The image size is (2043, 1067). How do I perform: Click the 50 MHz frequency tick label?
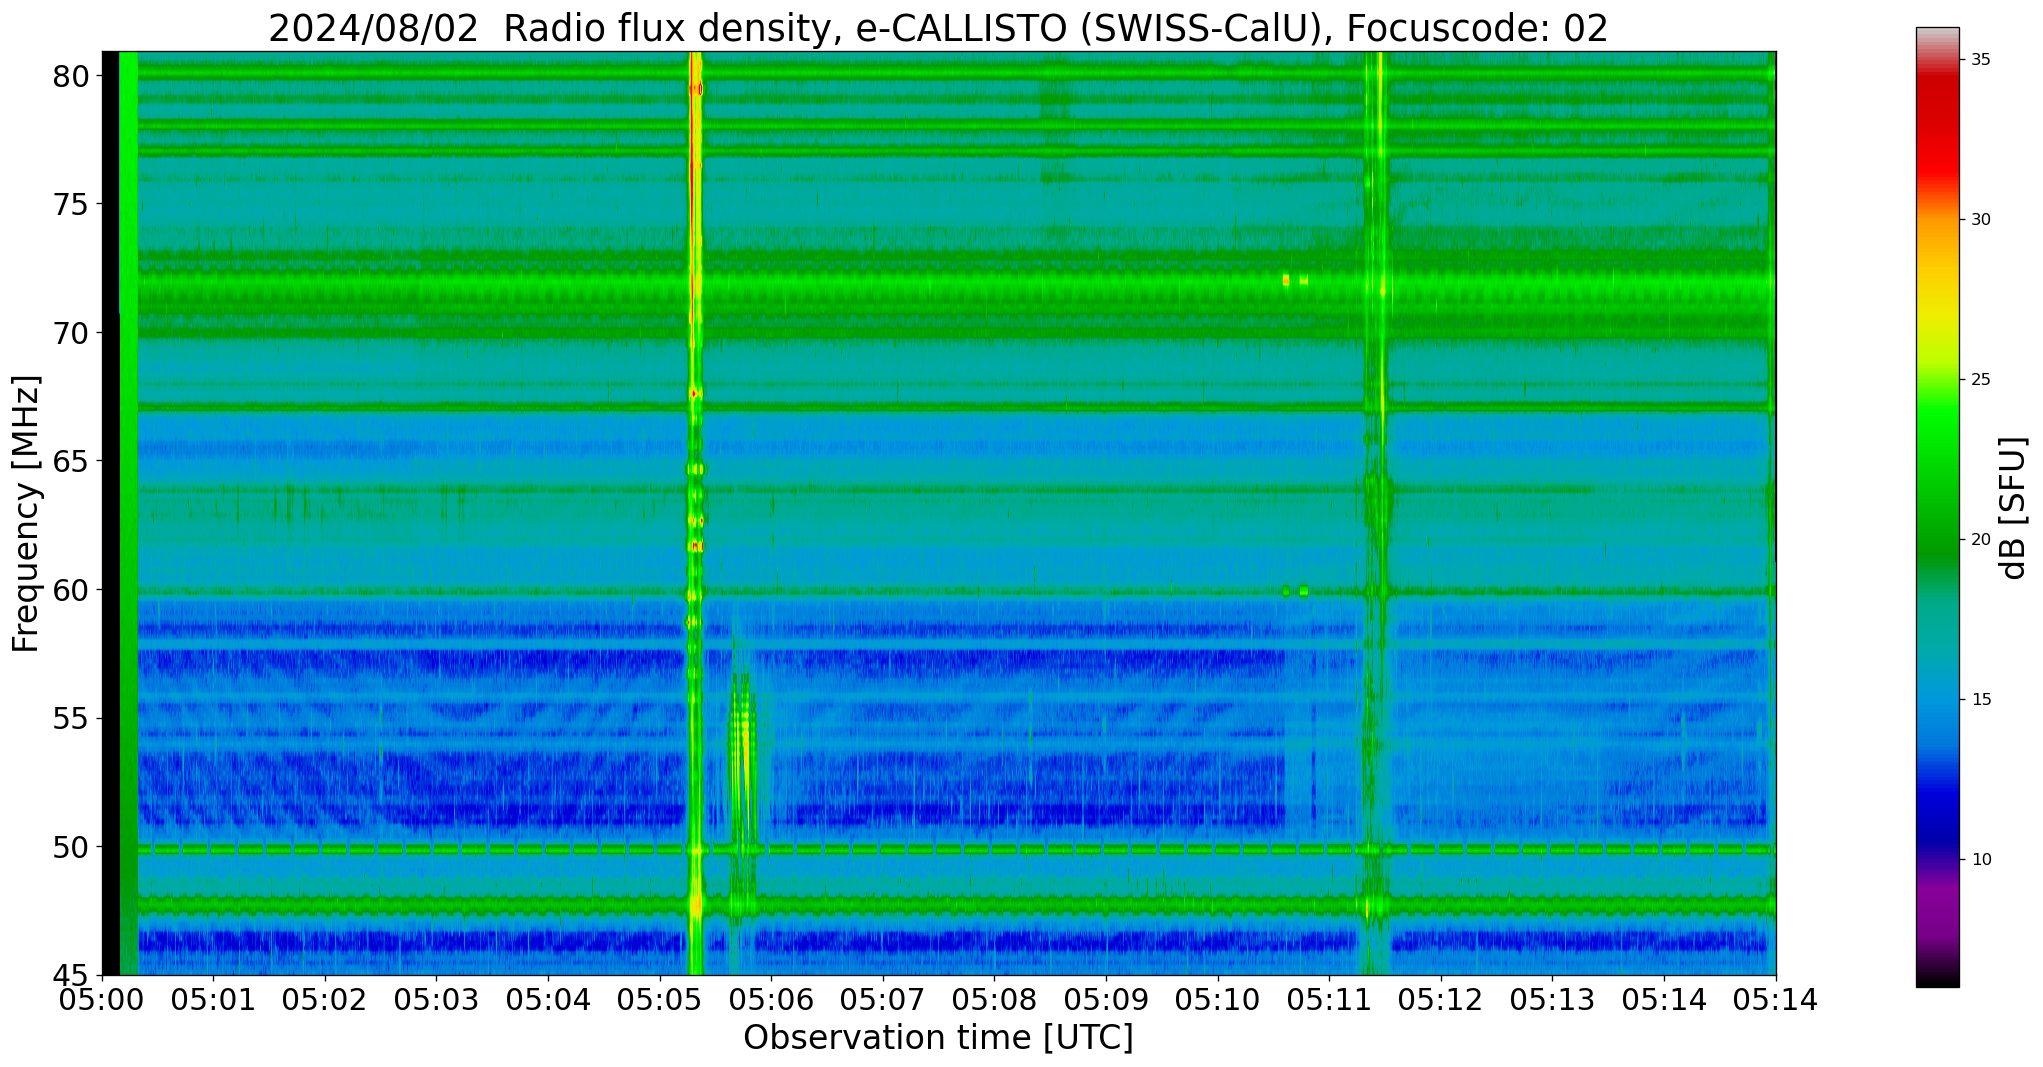[72, 847]
